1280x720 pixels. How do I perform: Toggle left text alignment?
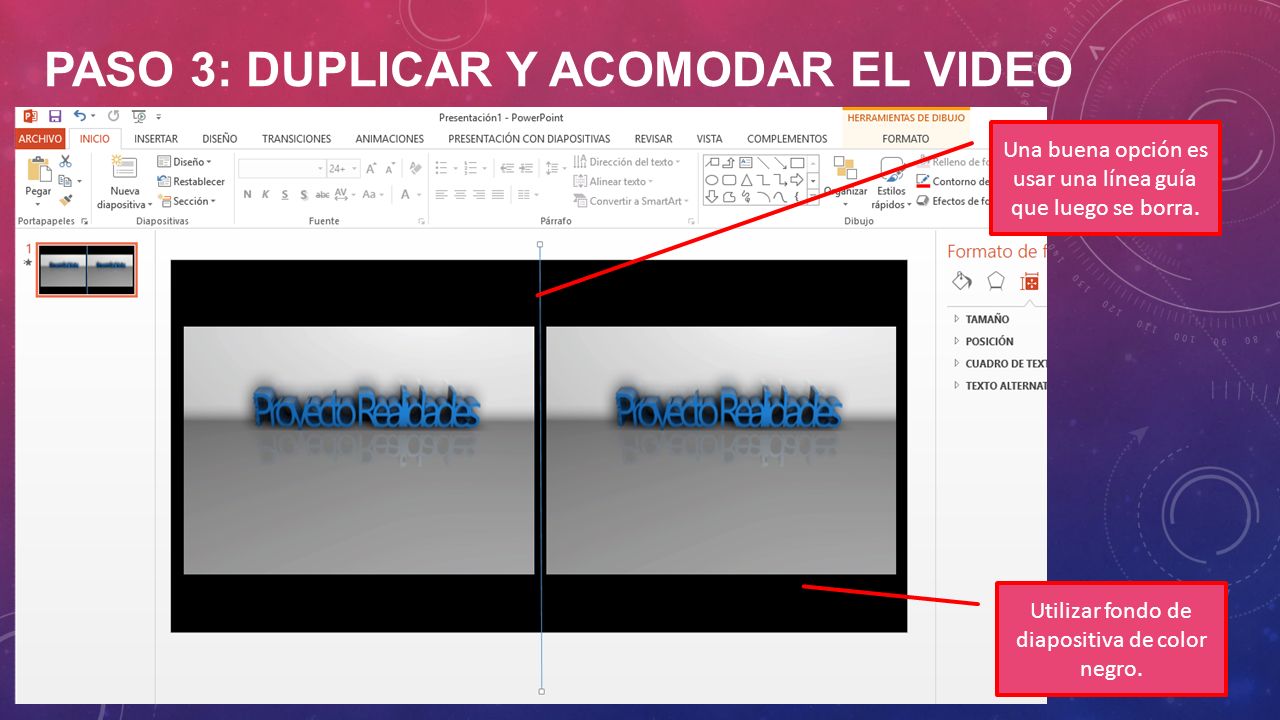[442, 194]
